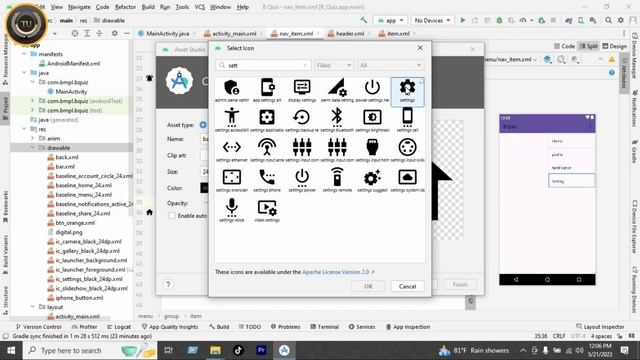Screen dimensions: 640x360
Task: Open ic_settings_black_24dp.xml in project tree
Action: click(89, 279)
